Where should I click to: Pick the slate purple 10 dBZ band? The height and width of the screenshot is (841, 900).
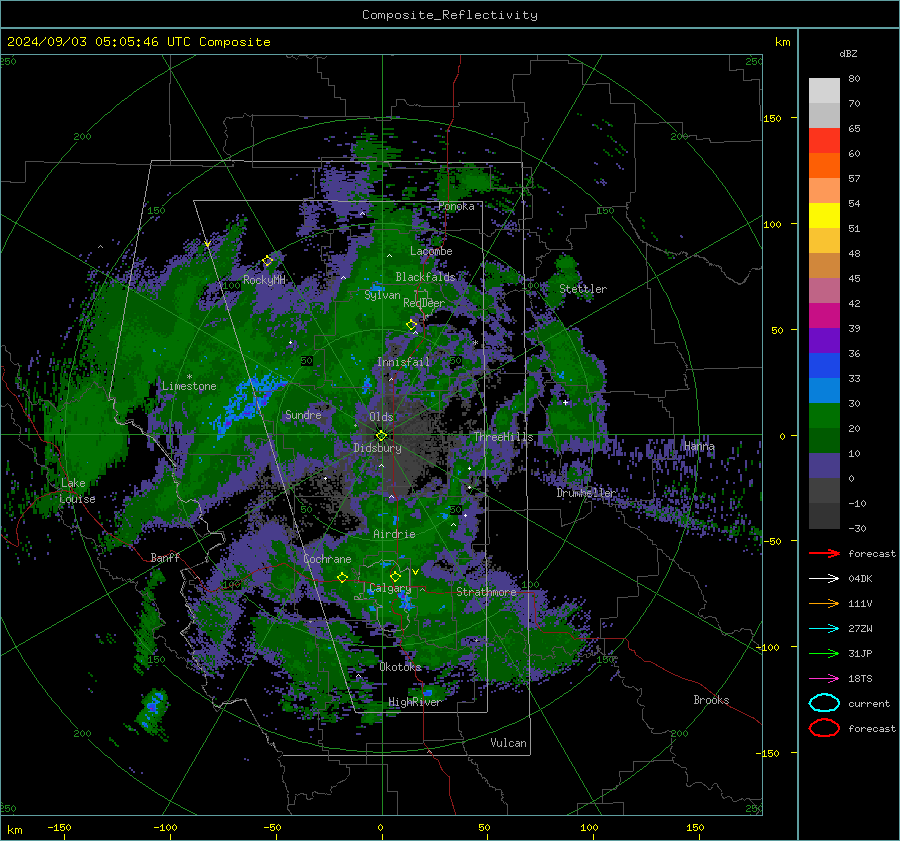click(x=824, y=465)
